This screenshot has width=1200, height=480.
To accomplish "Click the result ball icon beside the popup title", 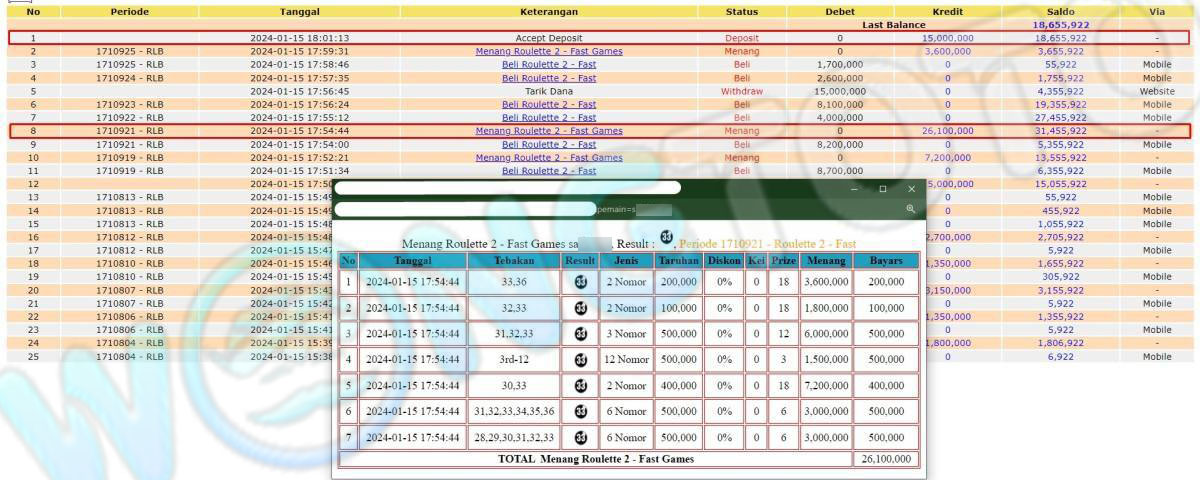I will tap(667, 238).
